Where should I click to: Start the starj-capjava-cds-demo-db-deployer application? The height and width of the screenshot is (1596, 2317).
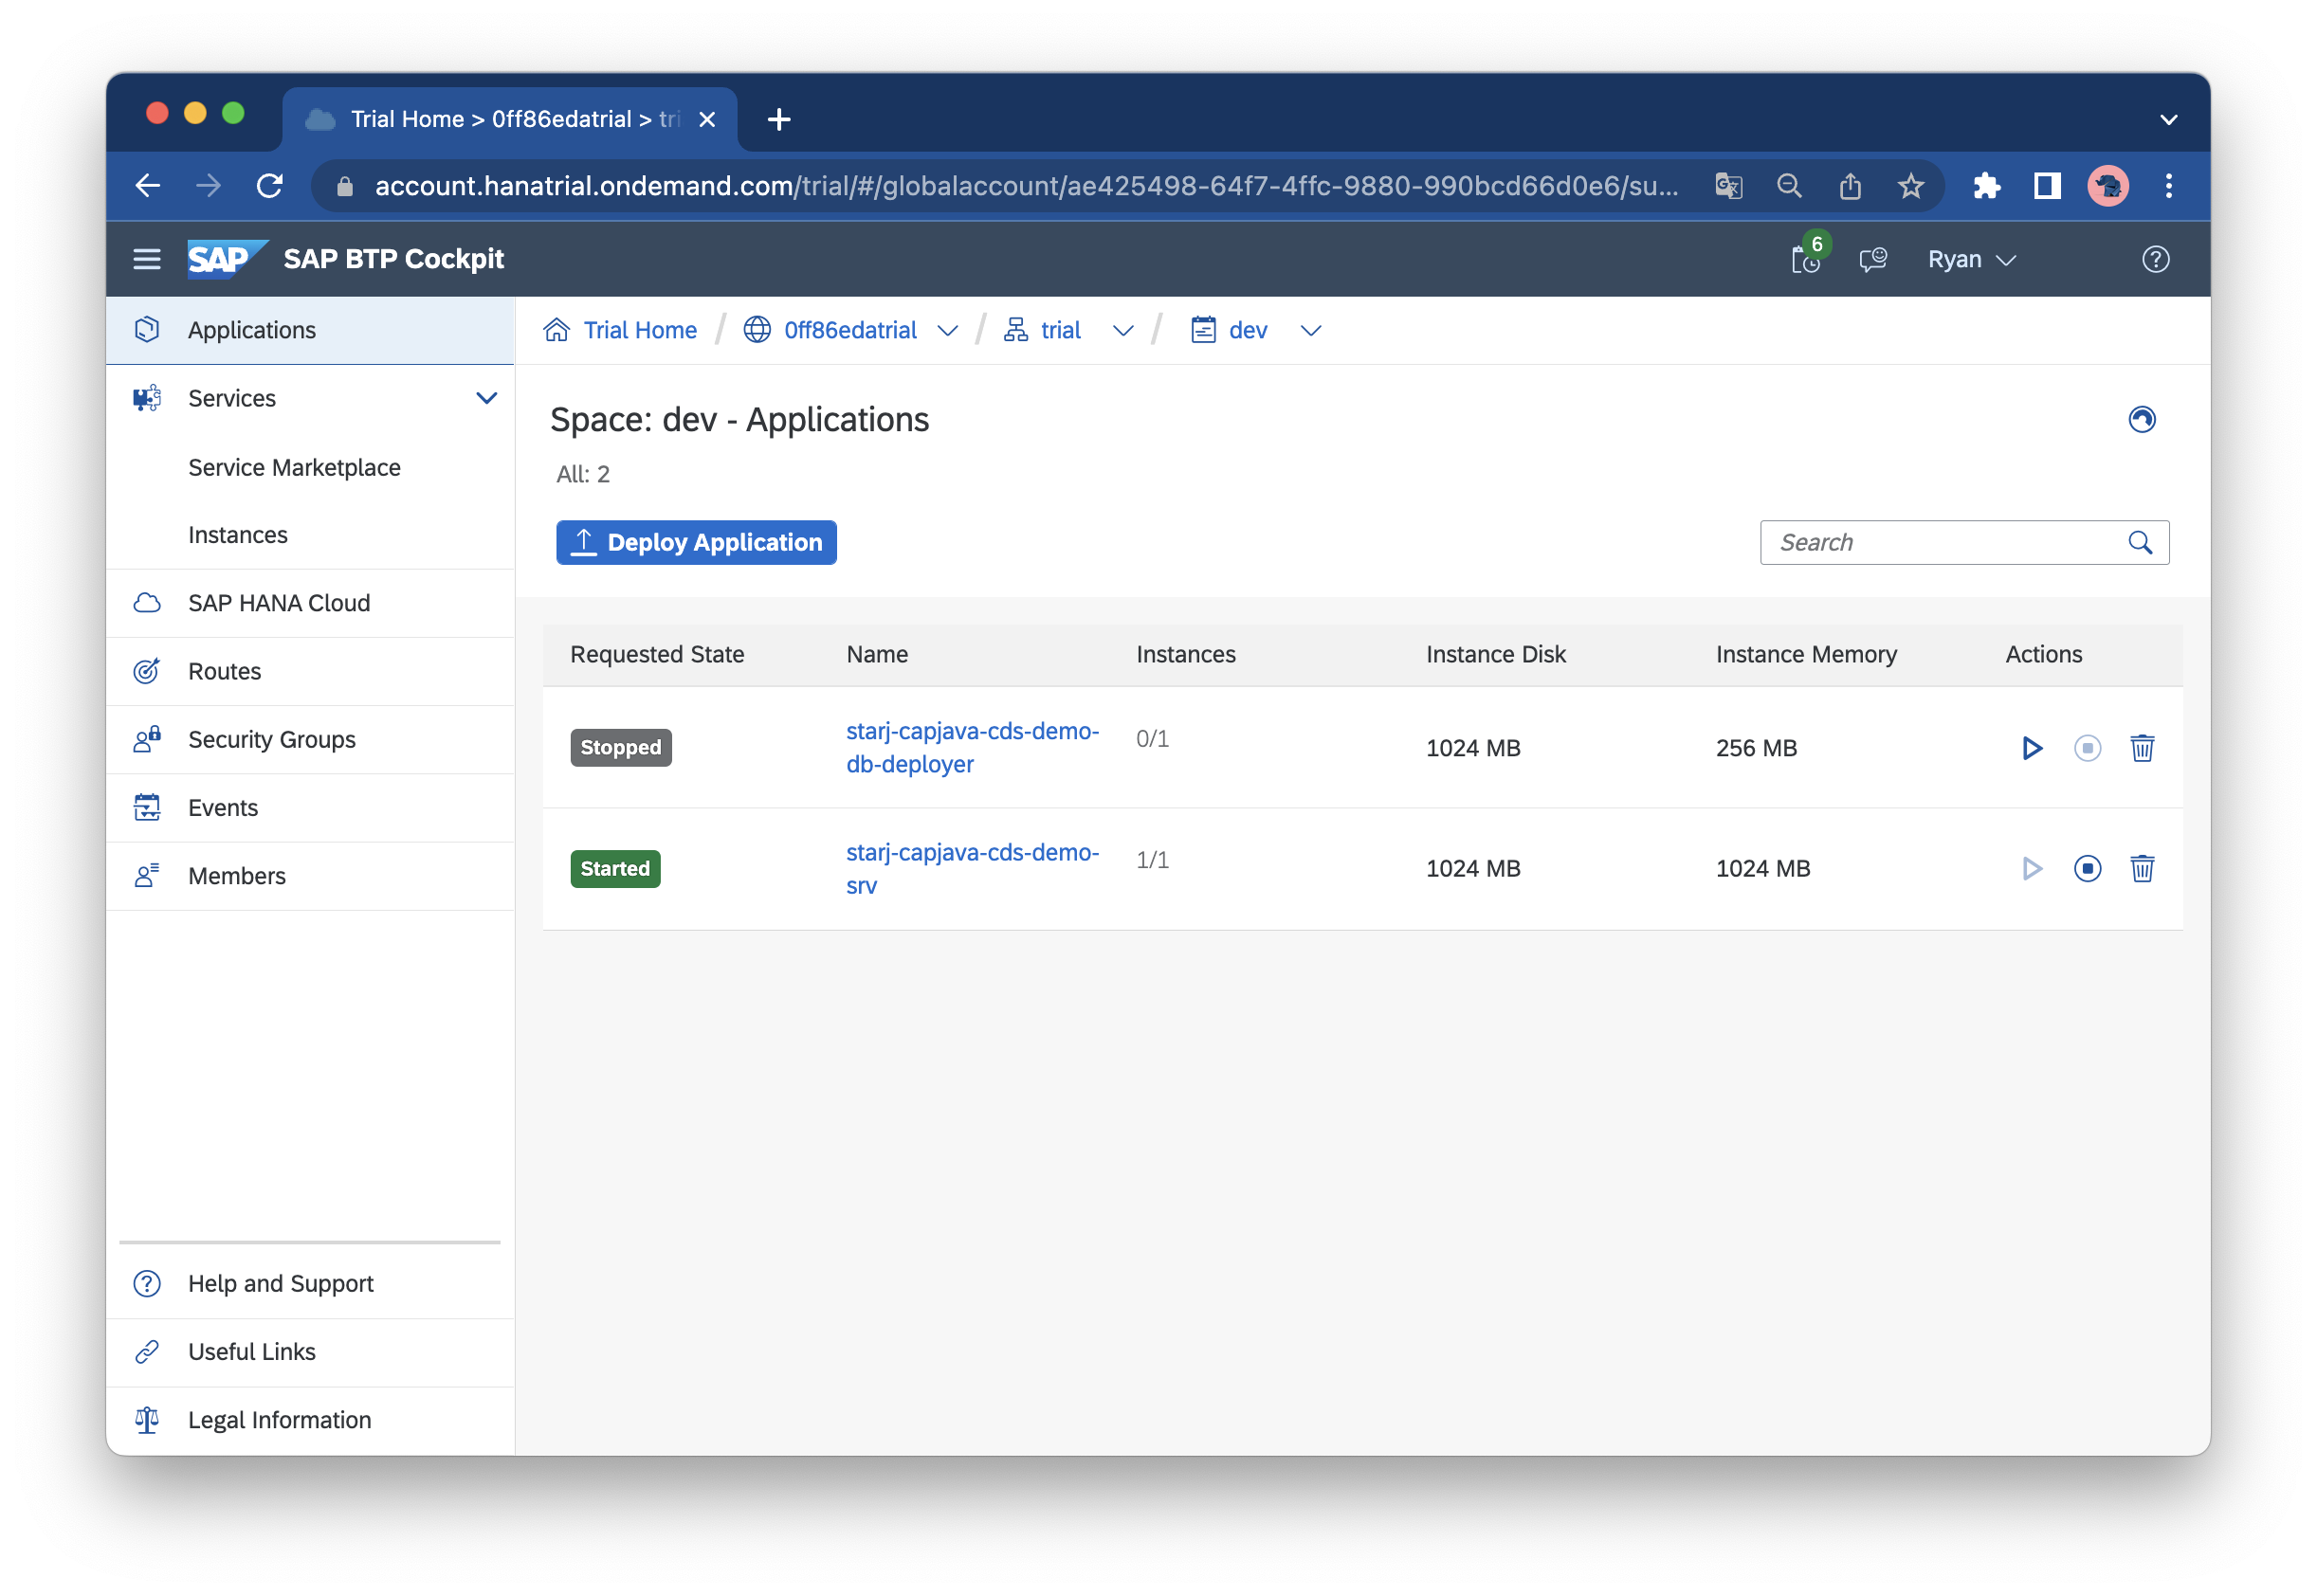[2031, 747]
